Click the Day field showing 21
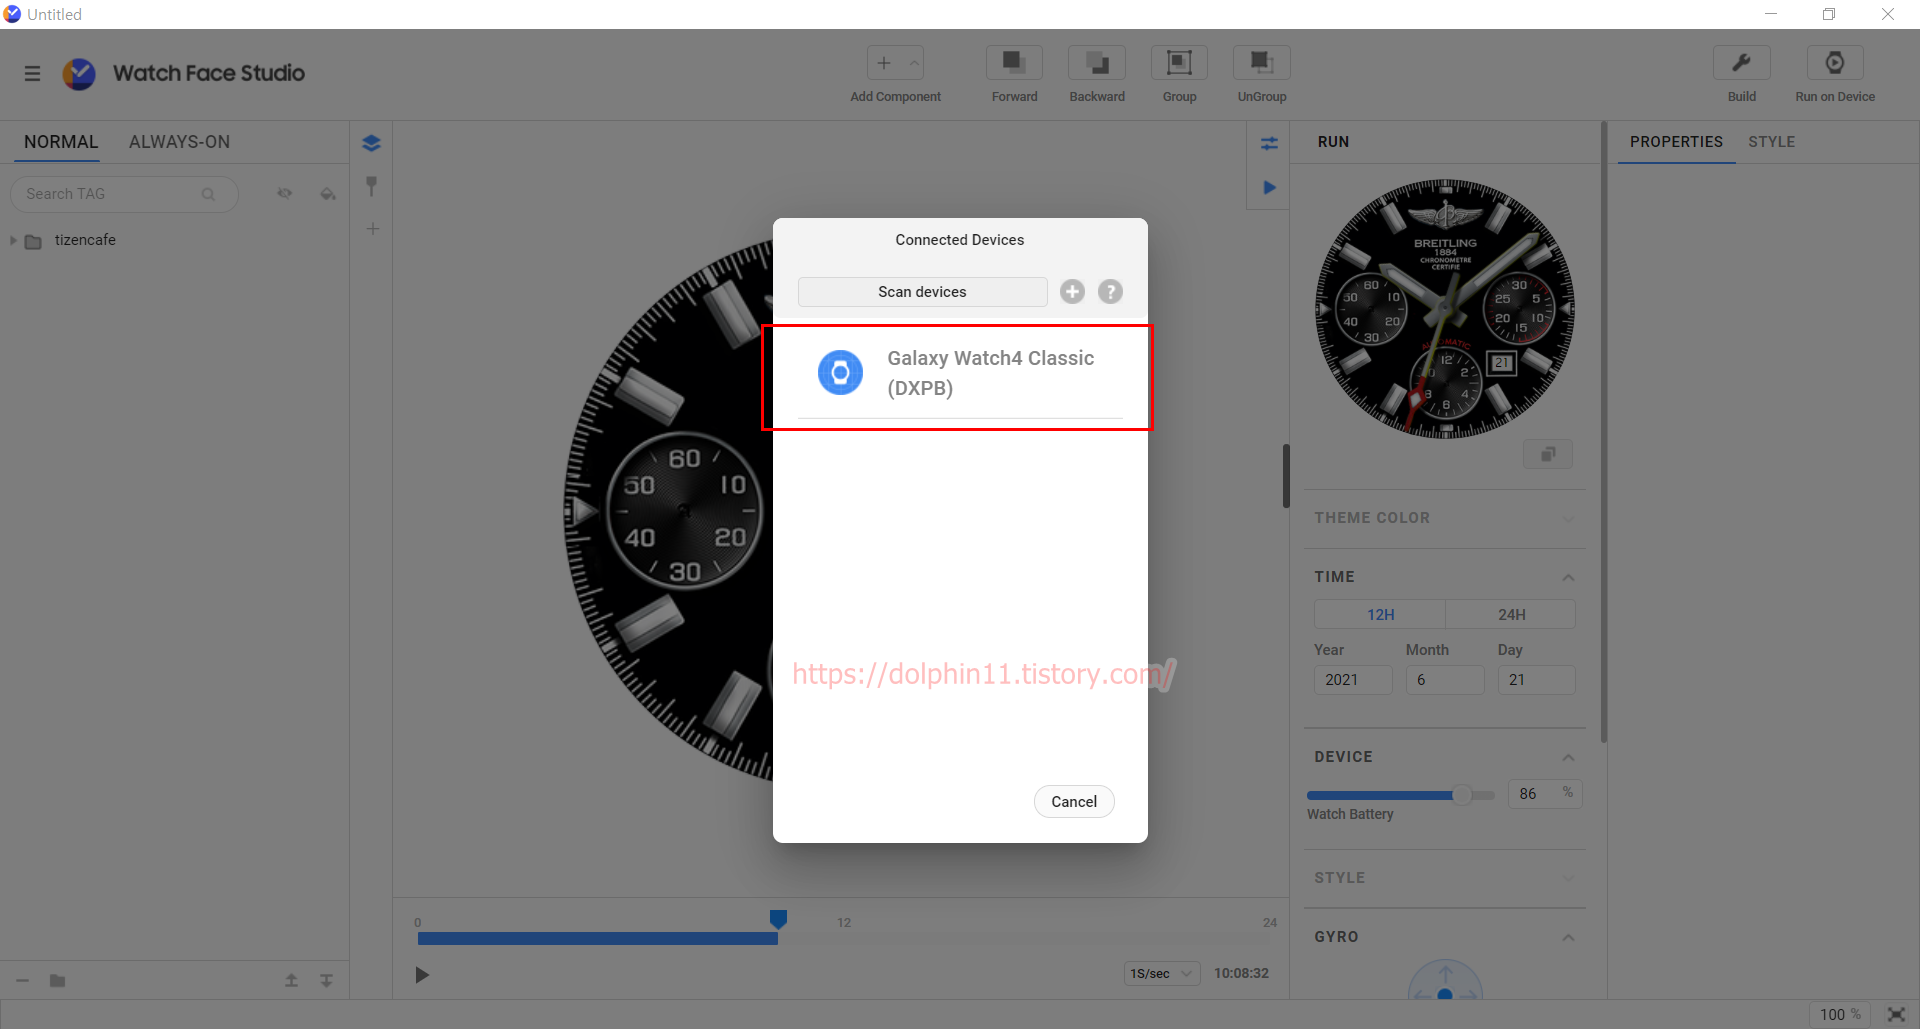 click(1537, 680)
